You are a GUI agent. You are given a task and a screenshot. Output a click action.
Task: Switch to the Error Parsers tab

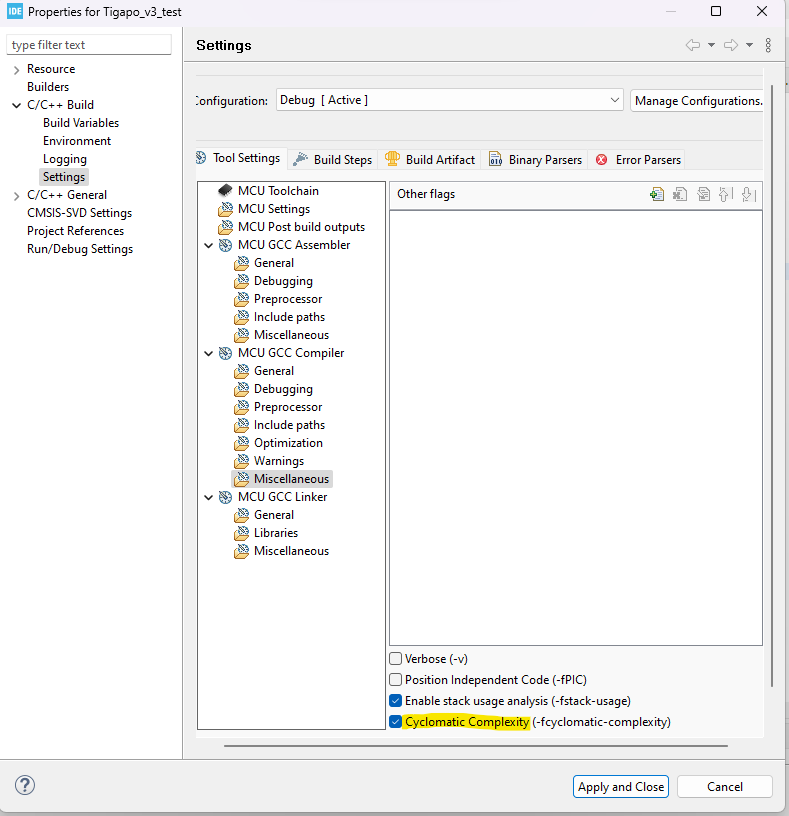pos(638,159)
